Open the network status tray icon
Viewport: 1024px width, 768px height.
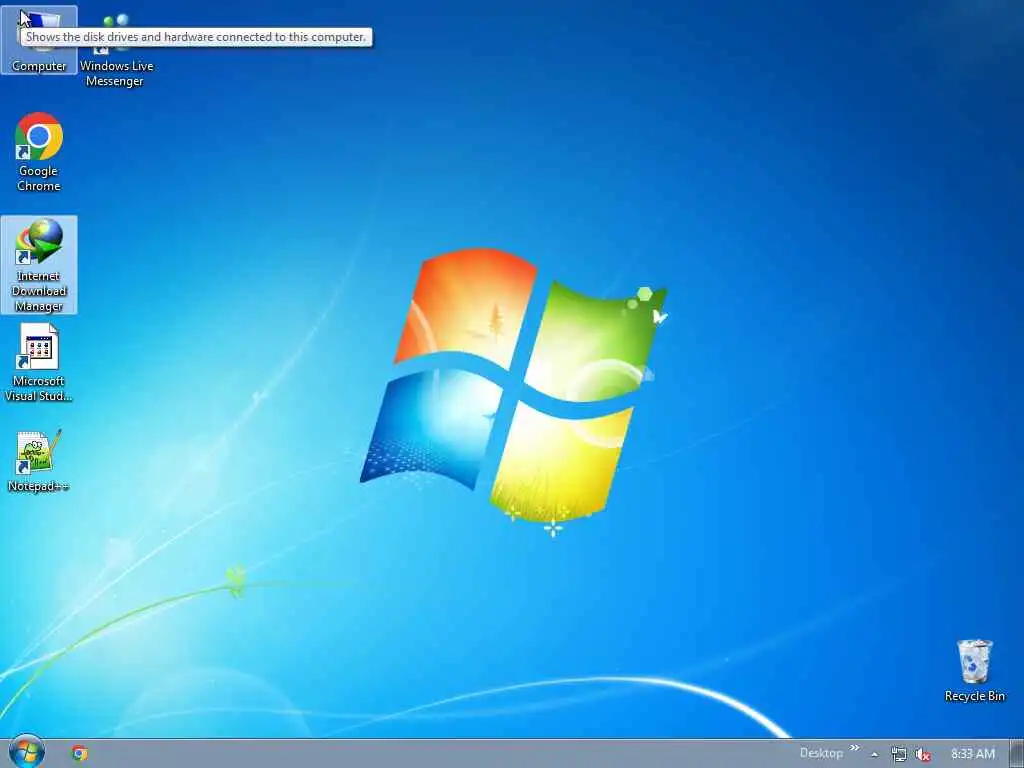click(899, 754)
